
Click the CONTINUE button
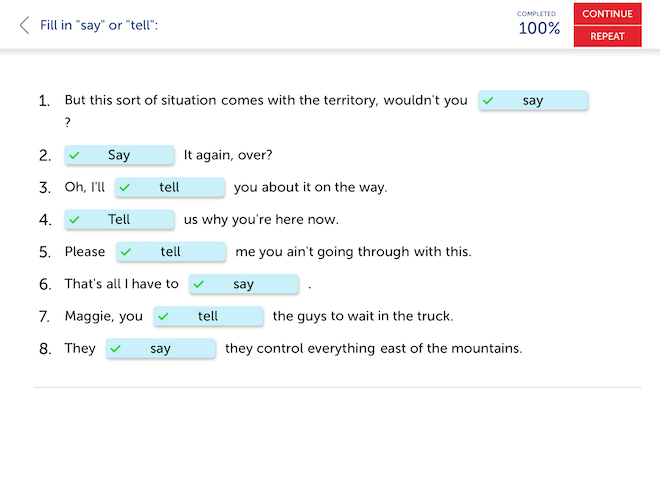click(607, 14)
